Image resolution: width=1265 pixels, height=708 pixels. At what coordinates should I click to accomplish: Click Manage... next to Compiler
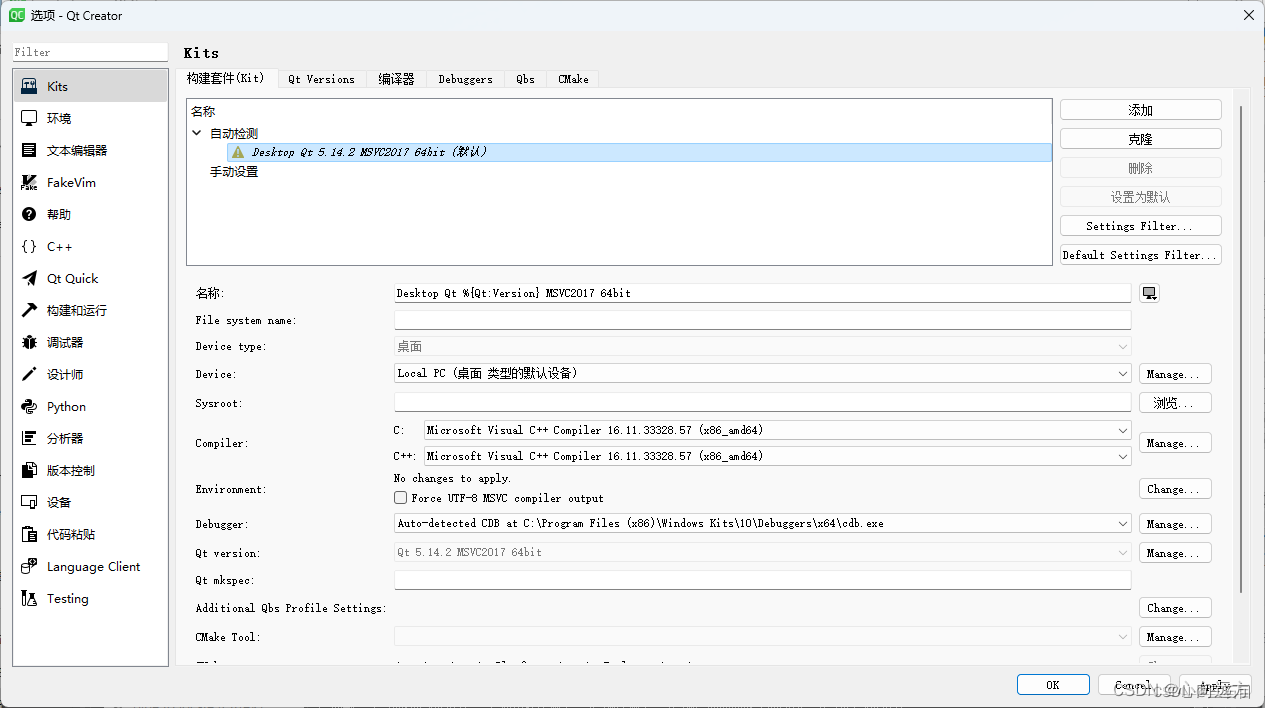(1175, 443)
